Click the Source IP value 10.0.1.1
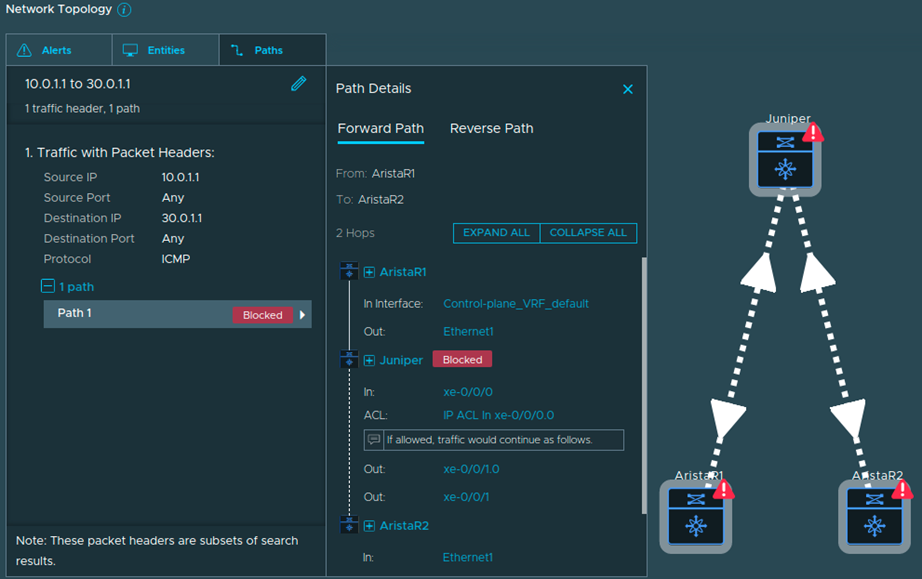The width and height of the screenshot is (922, 579). pyautogui.click(x=181, y=177)
